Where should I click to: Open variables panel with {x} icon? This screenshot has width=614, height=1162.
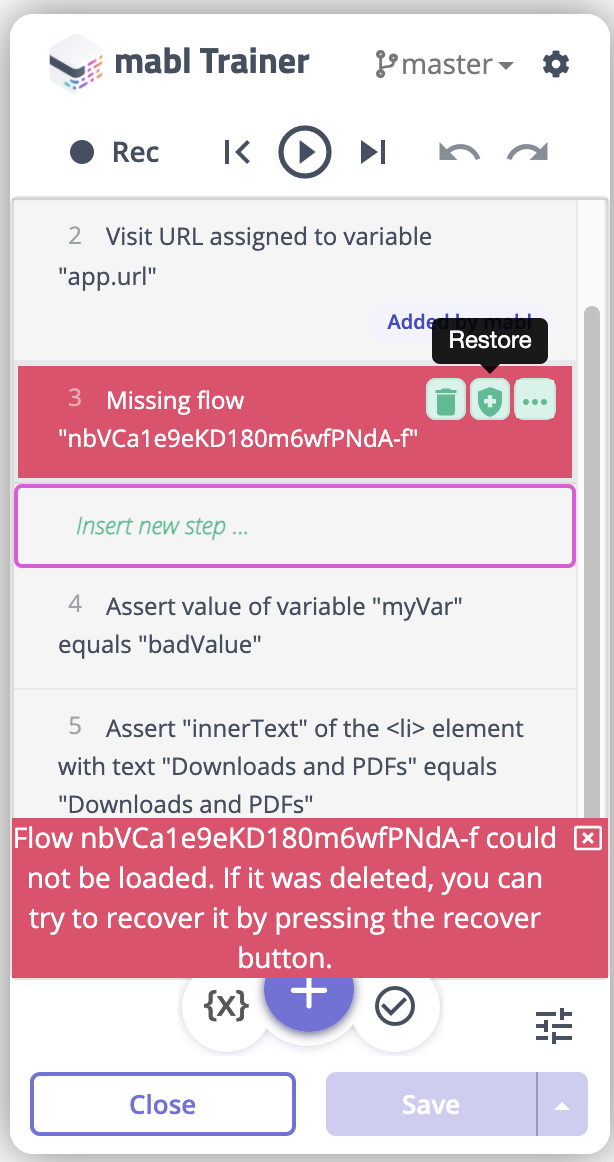tap(225, 1006)
